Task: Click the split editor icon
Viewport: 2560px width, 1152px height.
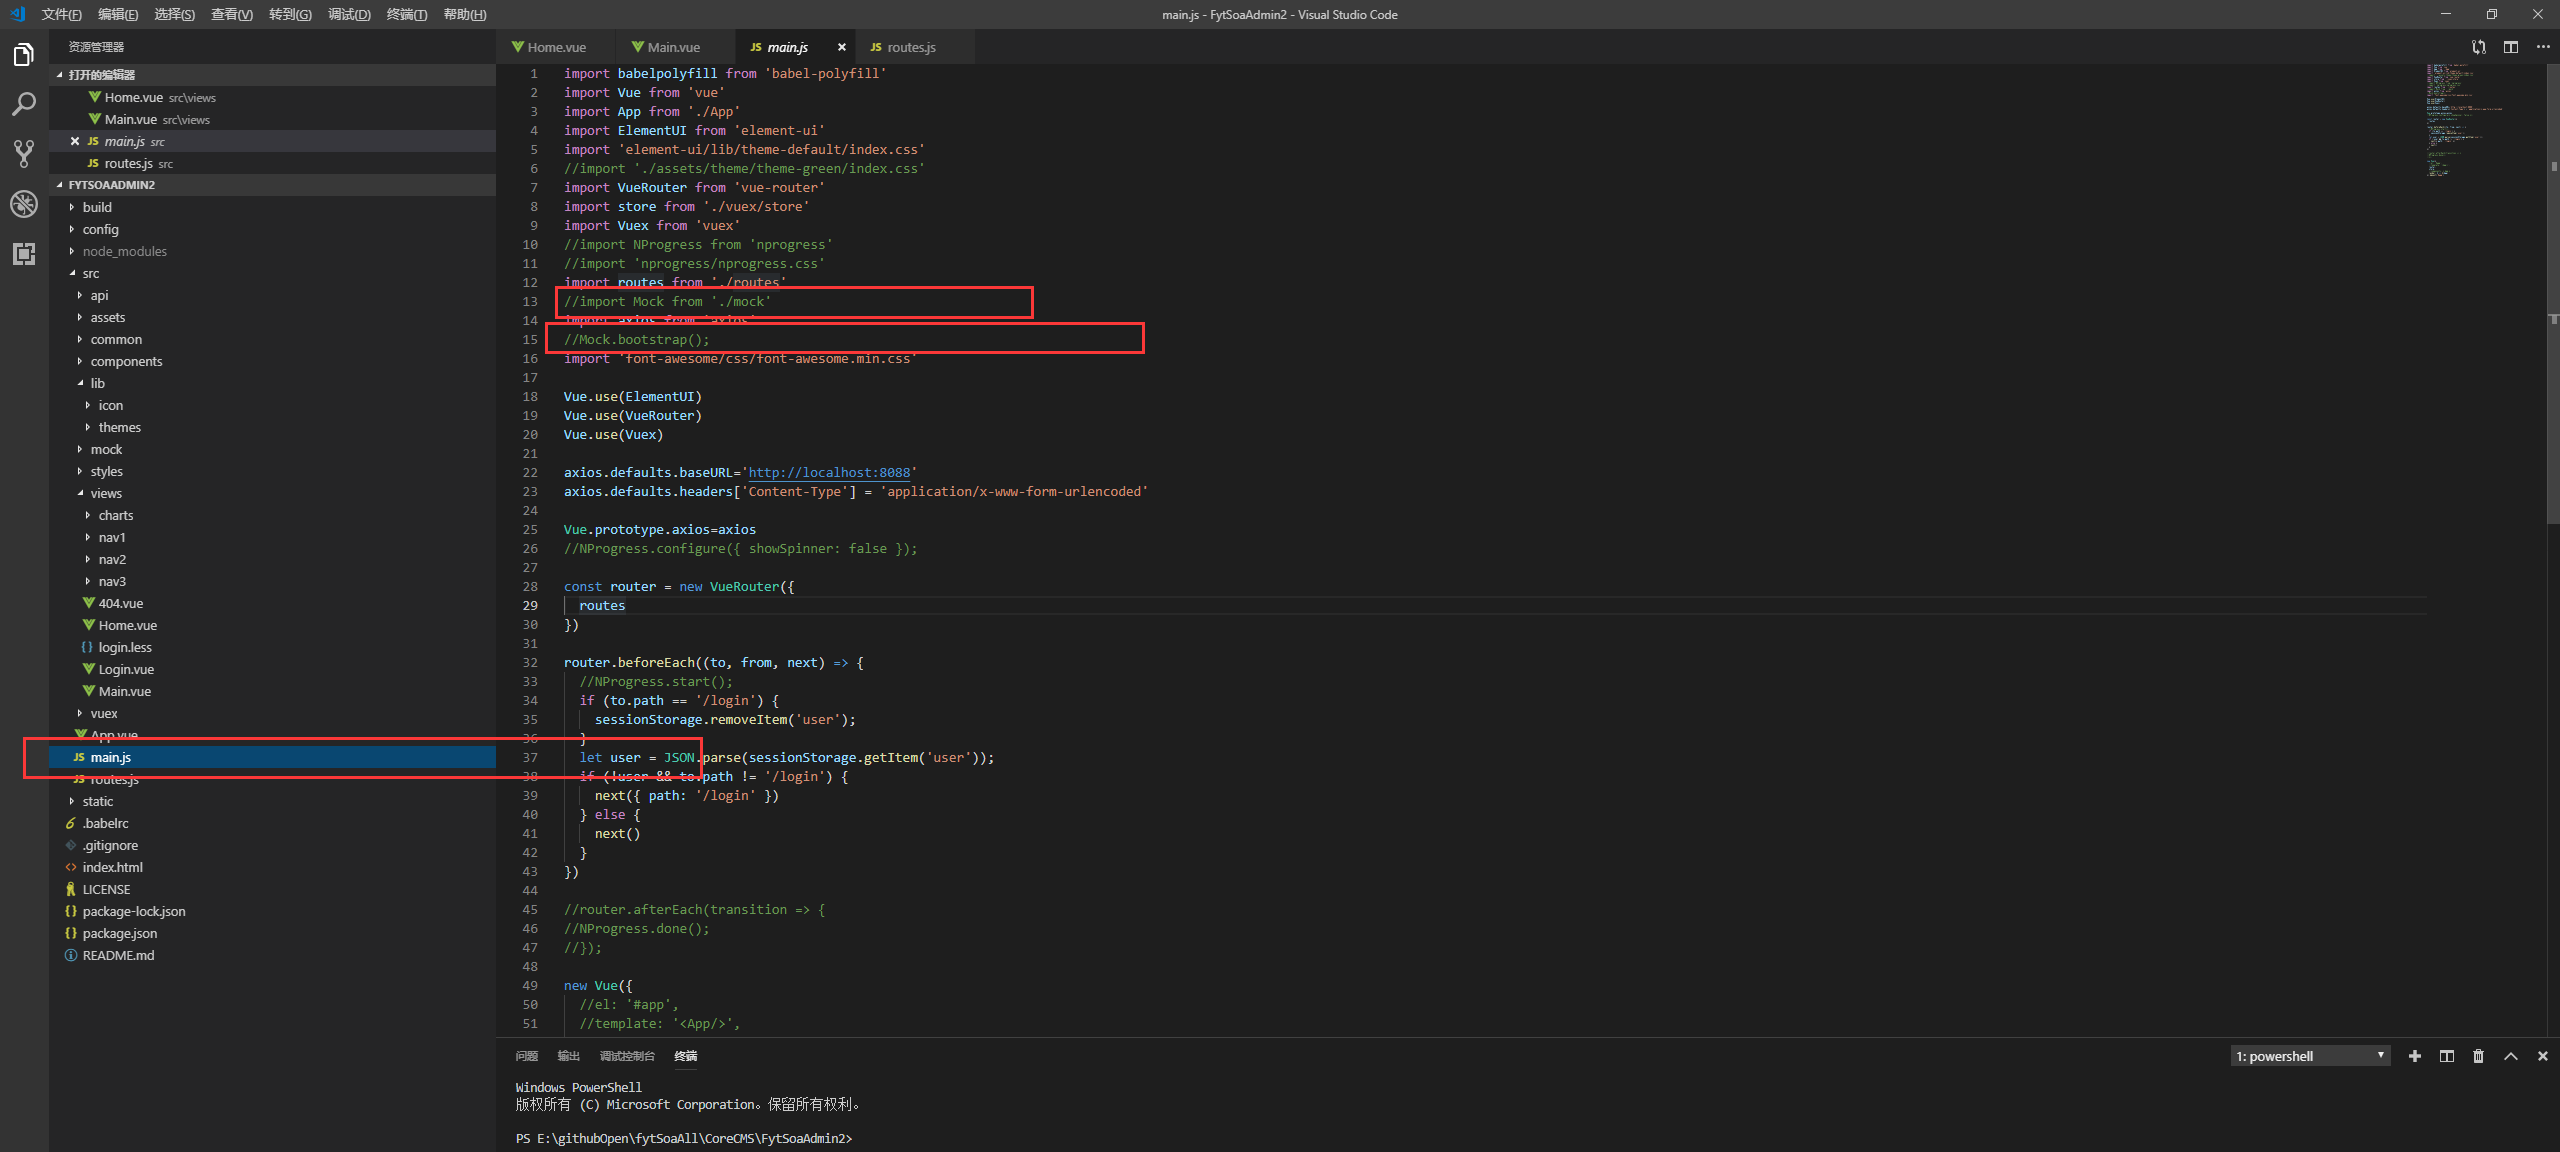Action: click(2511, 47)
